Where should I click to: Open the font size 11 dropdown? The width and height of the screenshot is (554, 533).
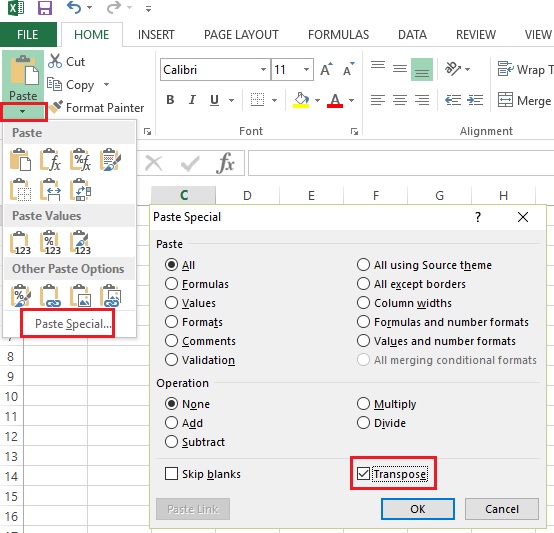306,69
